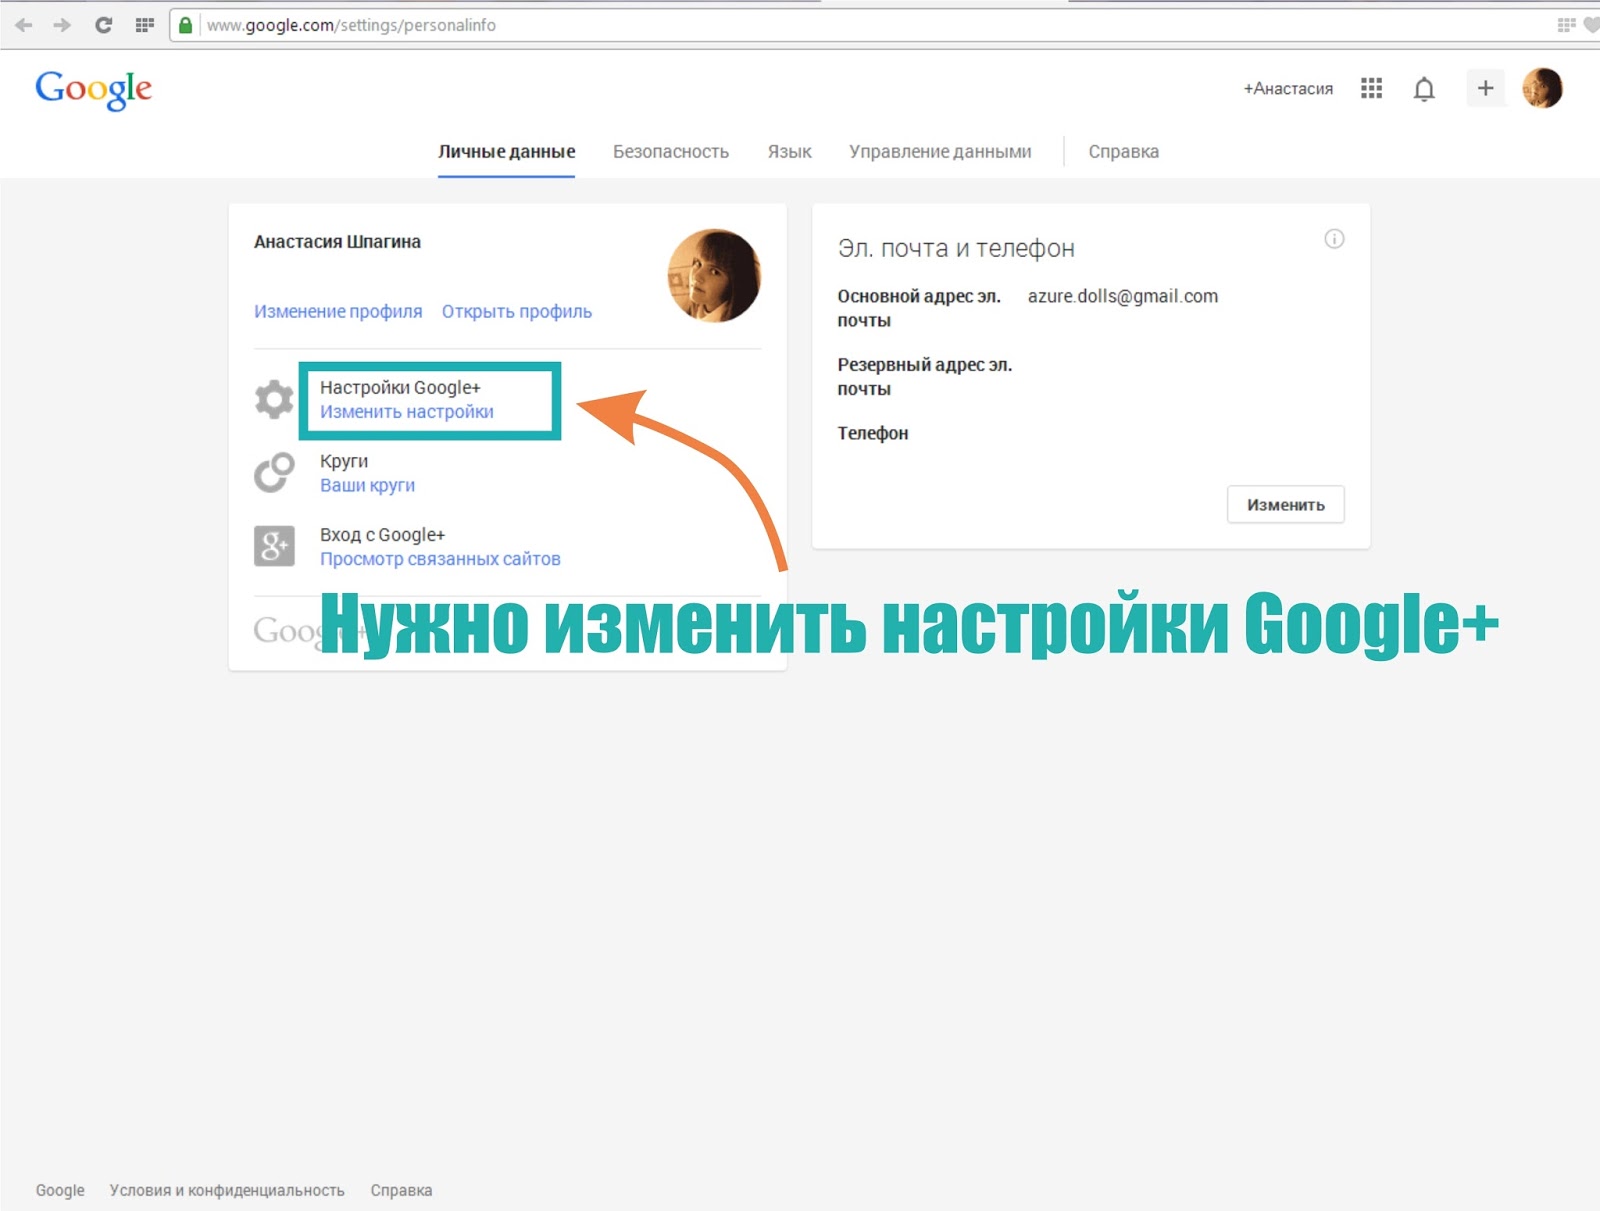Open Просмотр связанных сайтов link
1600x1211 pixels.
click(440, 559)
